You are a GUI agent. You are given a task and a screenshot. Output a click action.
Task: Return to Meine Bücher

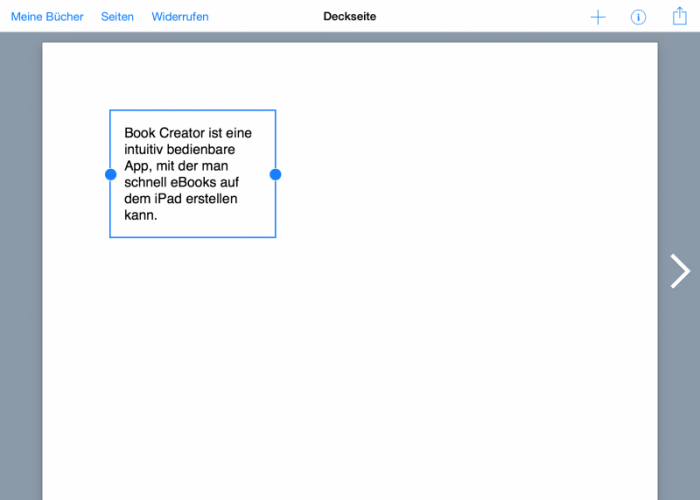point(47,17)
